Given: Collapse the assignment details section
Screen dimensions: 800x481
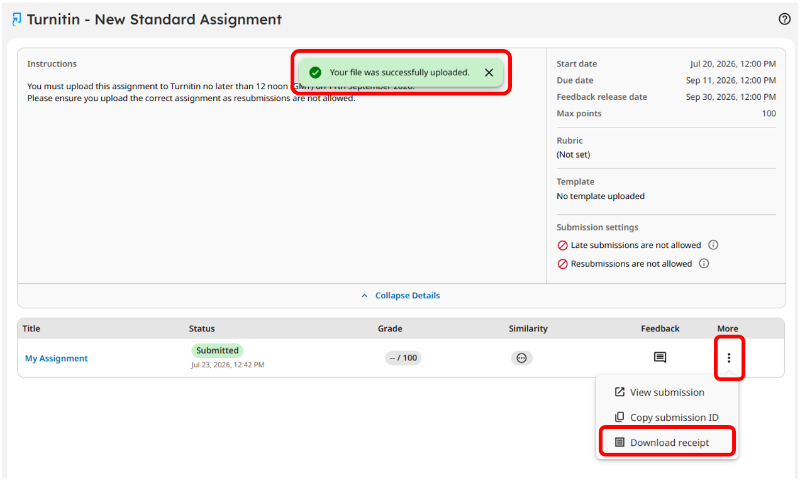Looking at the screenshot, I should tap(401, 295).
